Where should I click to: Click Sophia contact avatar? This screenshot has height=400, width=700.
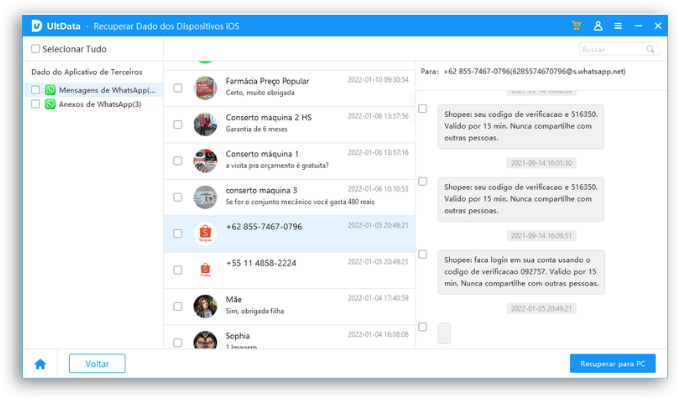click(205, 340)
